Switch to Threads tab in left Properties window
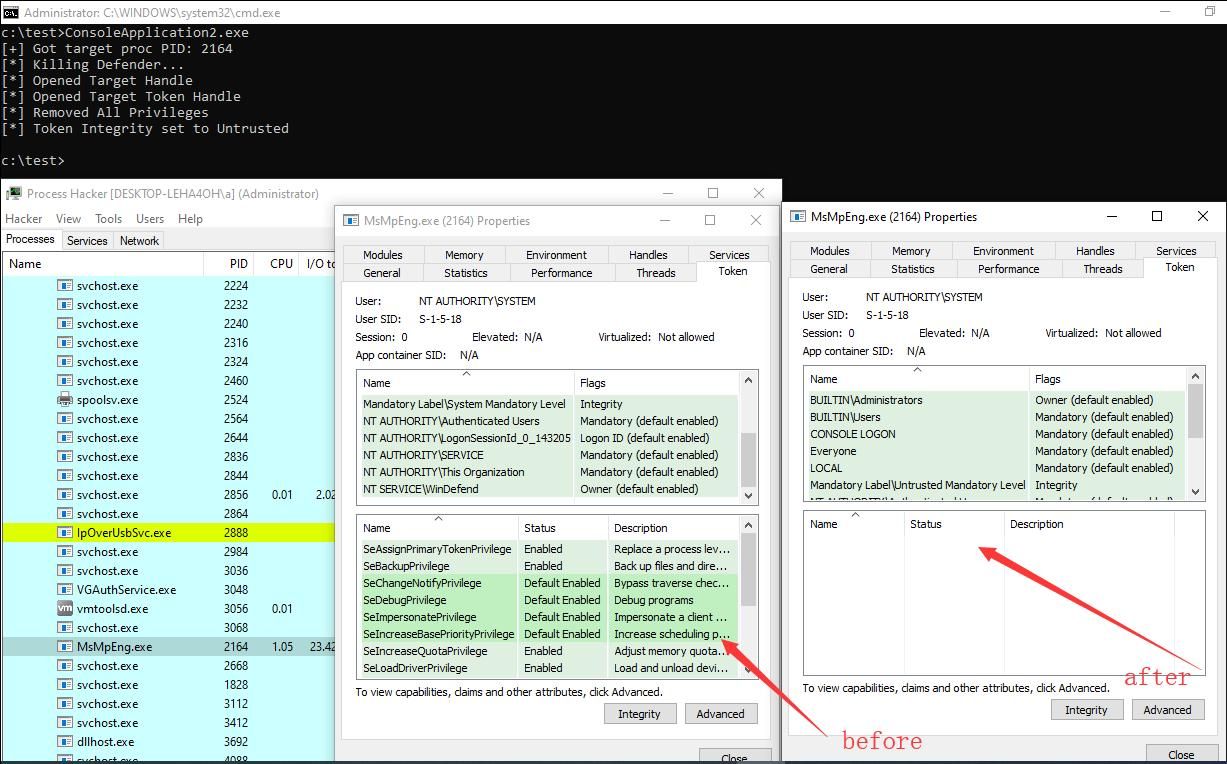 point(656,273)
